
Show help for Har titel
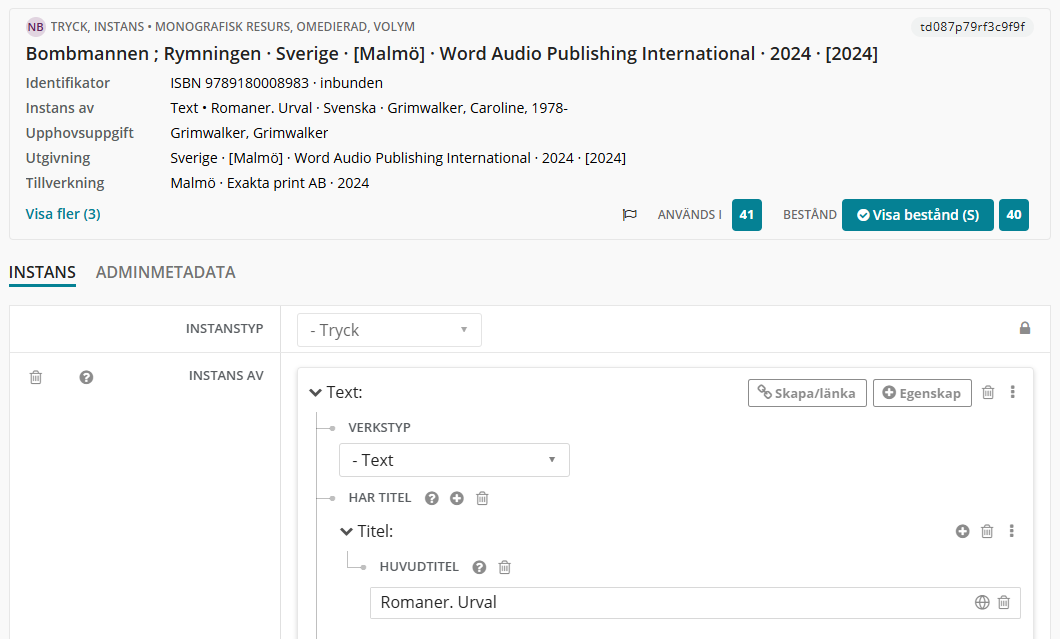tap(431, 498)
